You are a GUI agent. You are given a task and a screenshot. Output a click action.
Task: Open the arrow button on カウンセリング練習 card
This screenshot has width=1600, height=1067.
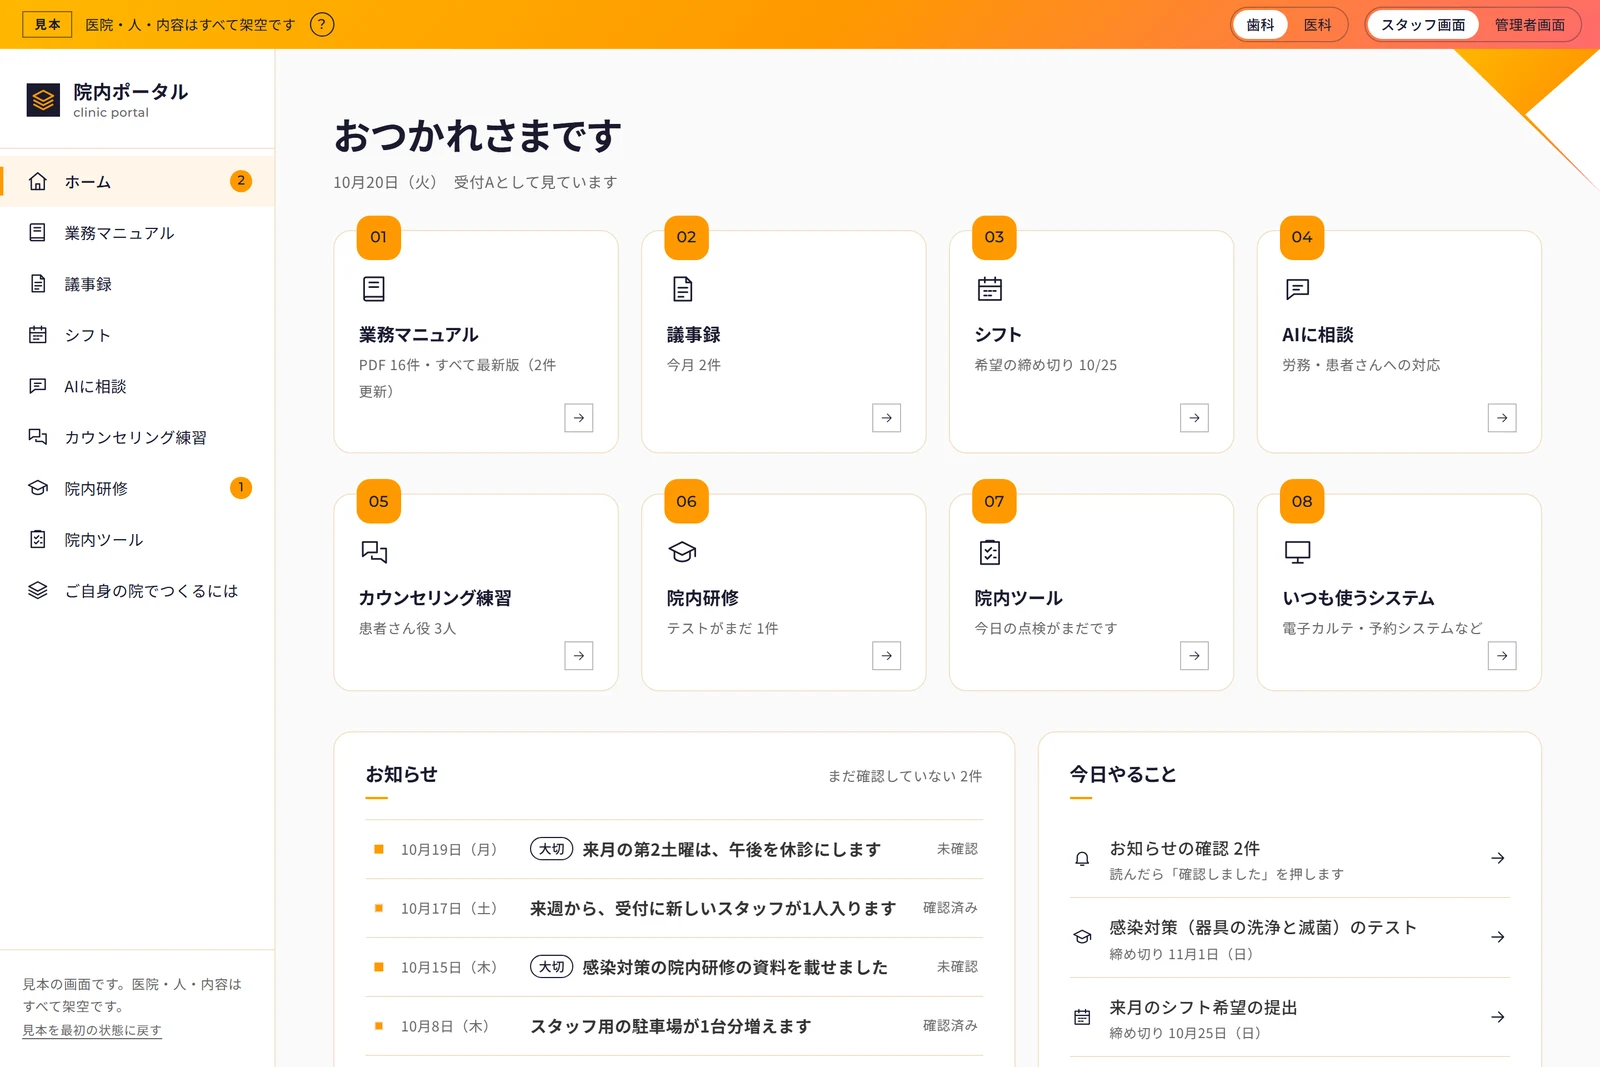pyautogui.click(x=579, y=656)
